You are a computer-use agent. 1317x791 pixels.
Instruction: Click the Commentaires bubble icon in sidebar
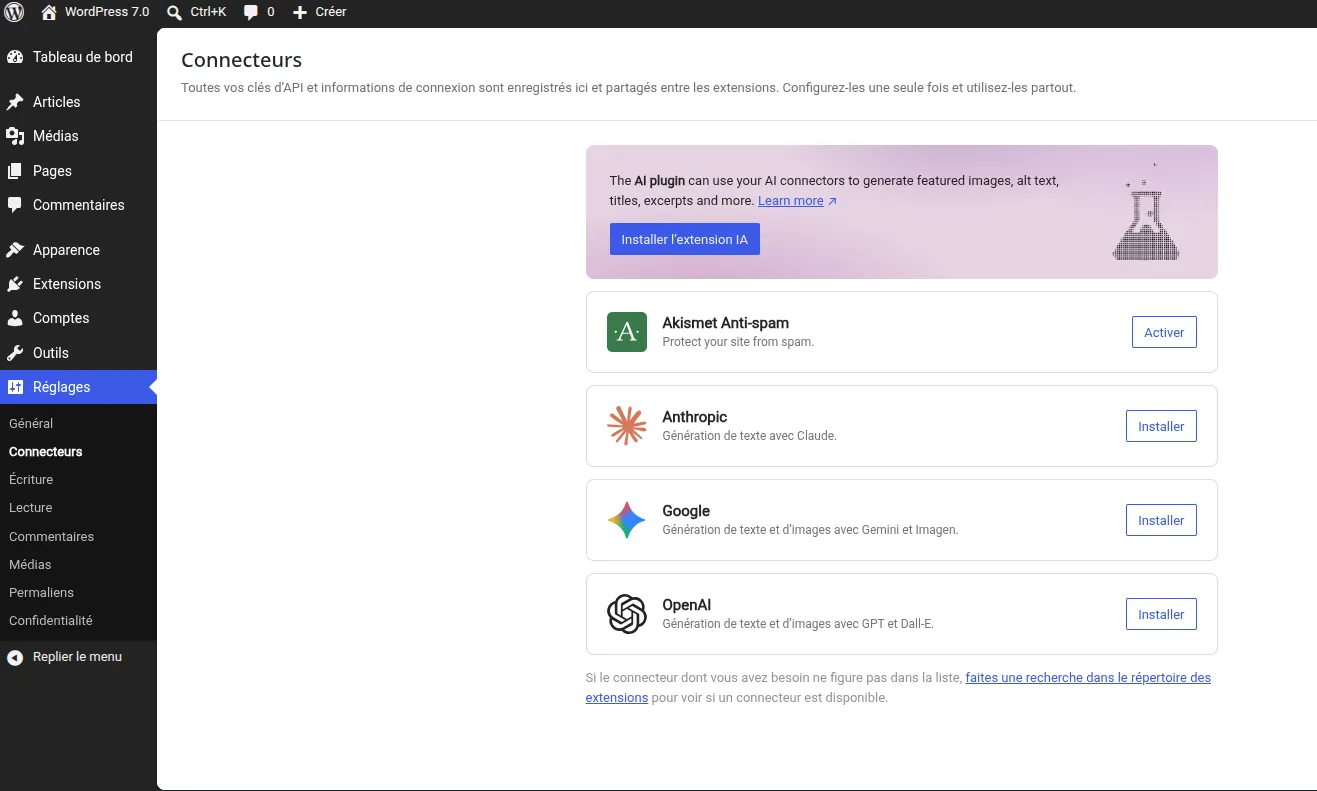click(x=15, y=205)
